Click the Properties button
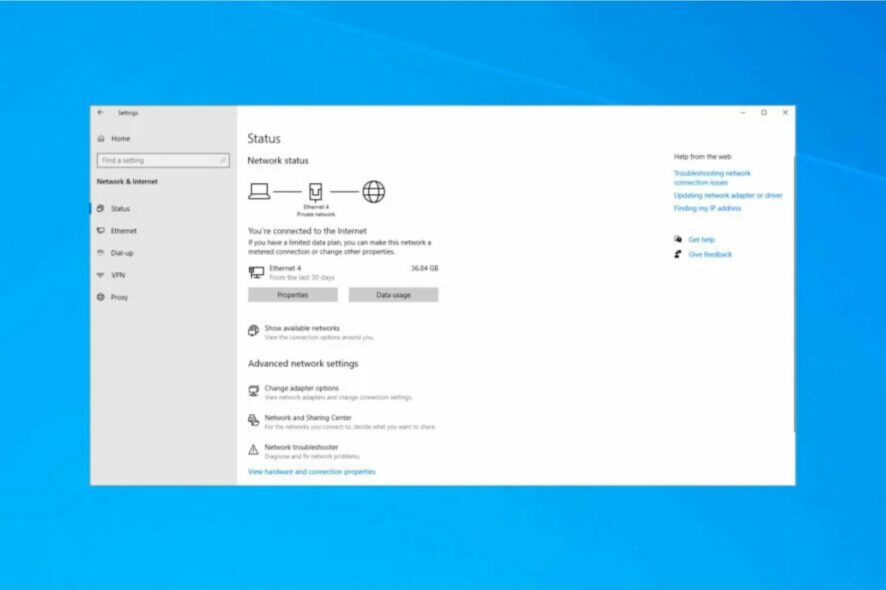This screenshot has height=590, width=886. (293, 294)
